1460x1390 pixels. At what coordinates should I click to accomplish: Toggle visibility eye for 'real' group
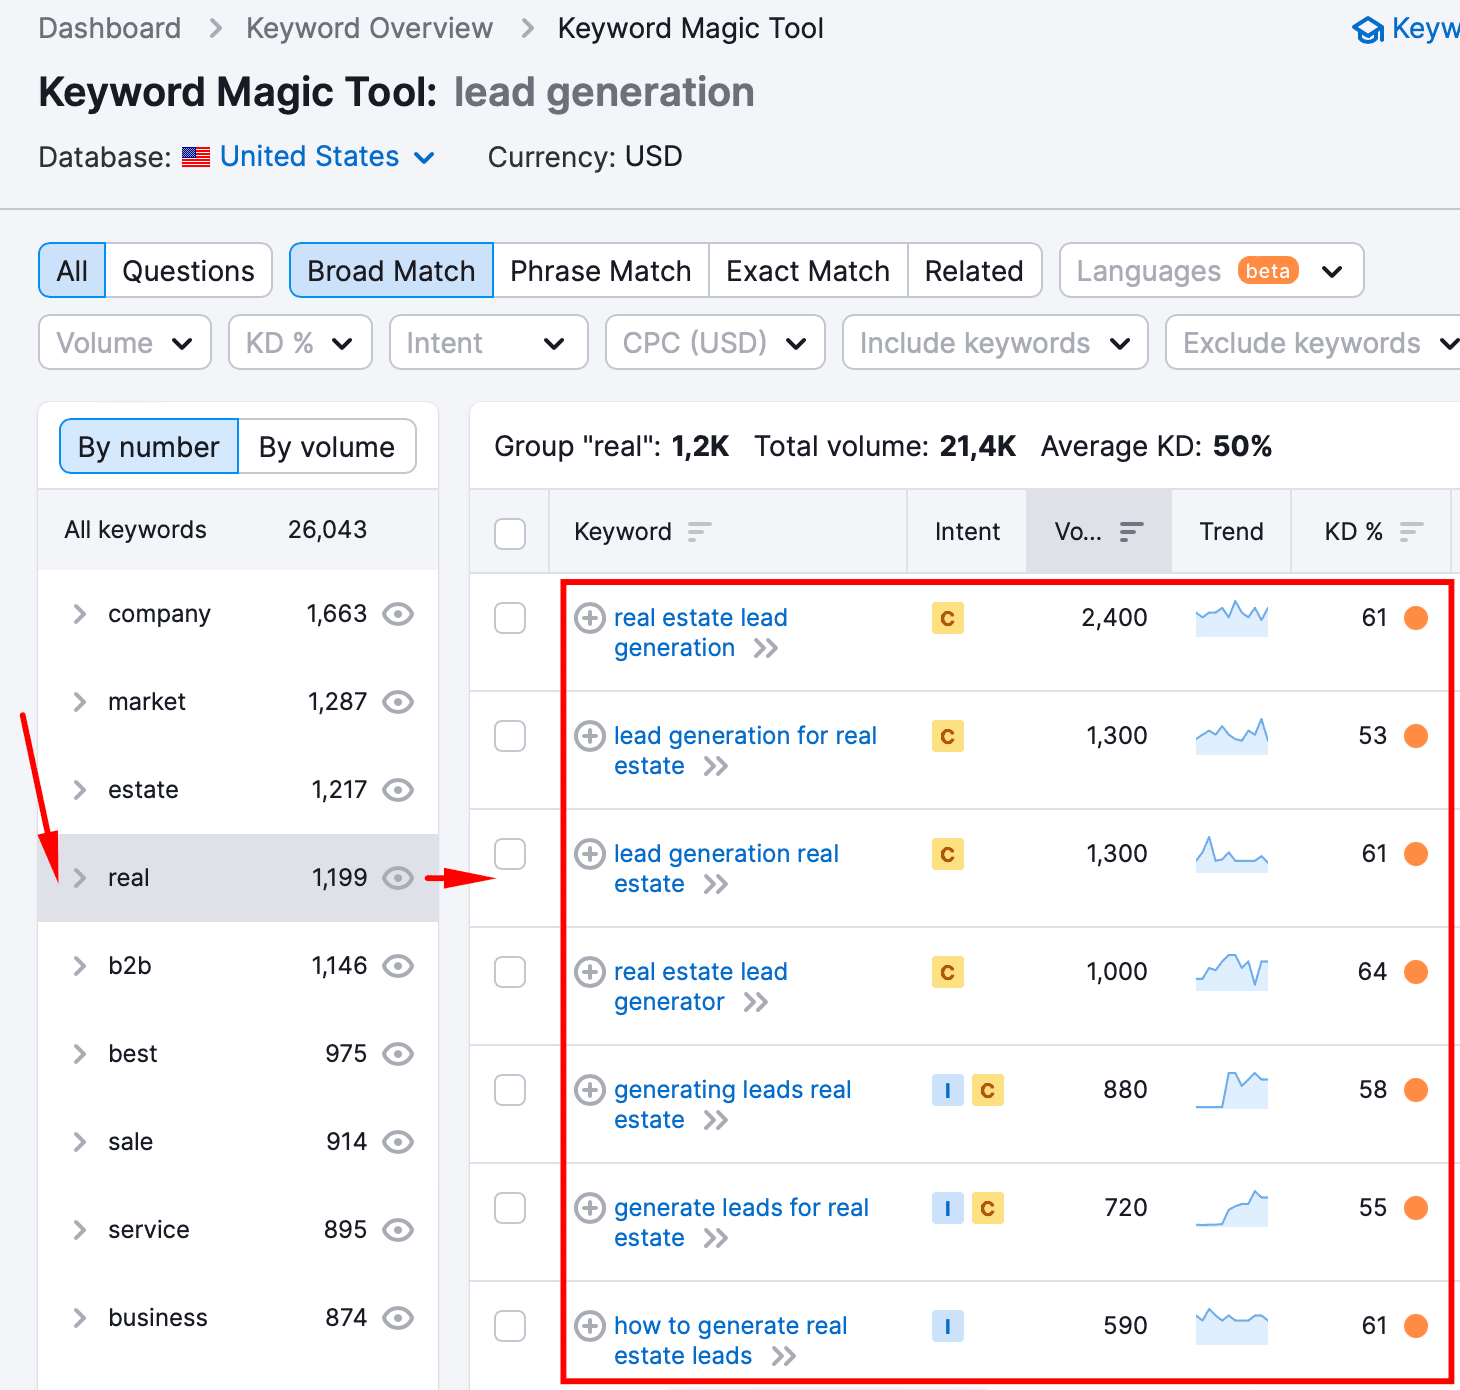click(398, 878)
